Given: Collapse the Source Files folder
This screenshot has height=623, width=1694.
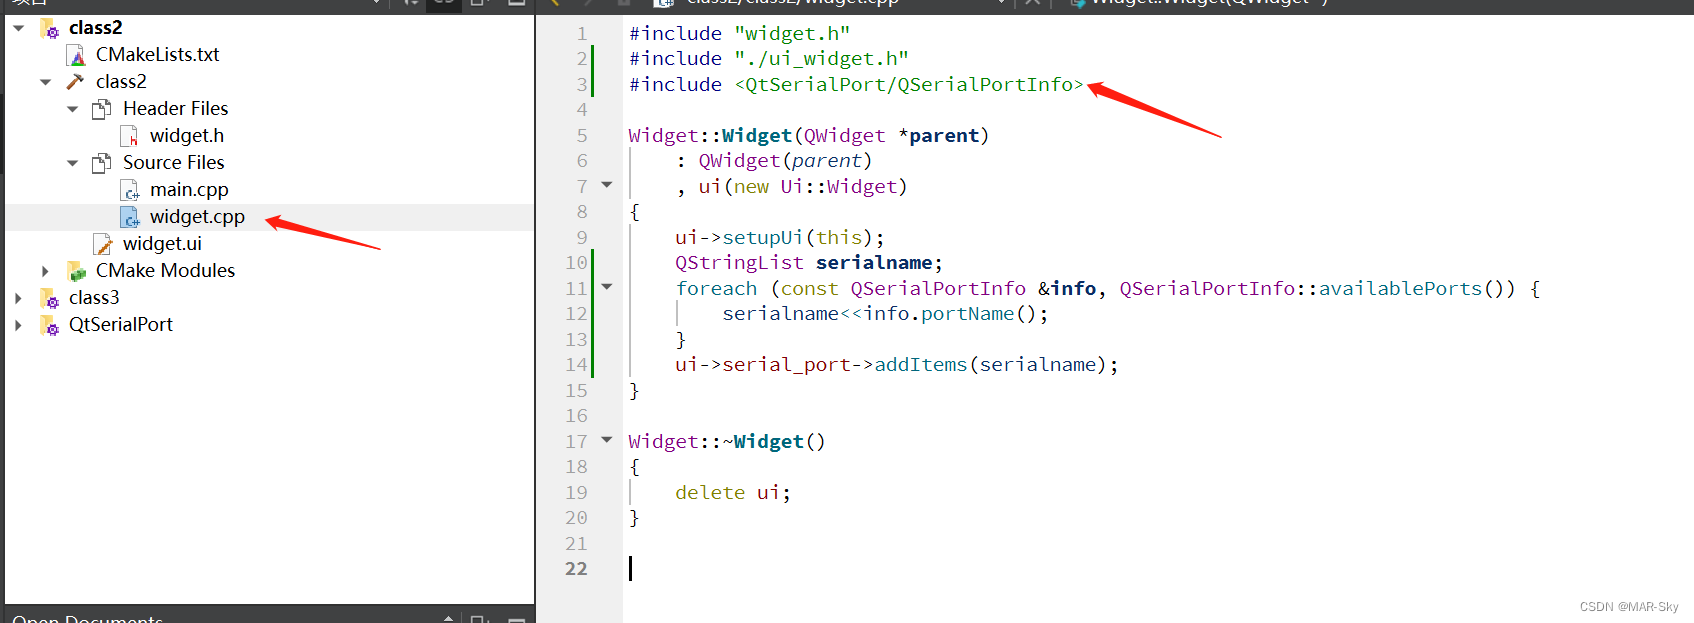Looking at the screenshot, I should [x=73, y=163].
